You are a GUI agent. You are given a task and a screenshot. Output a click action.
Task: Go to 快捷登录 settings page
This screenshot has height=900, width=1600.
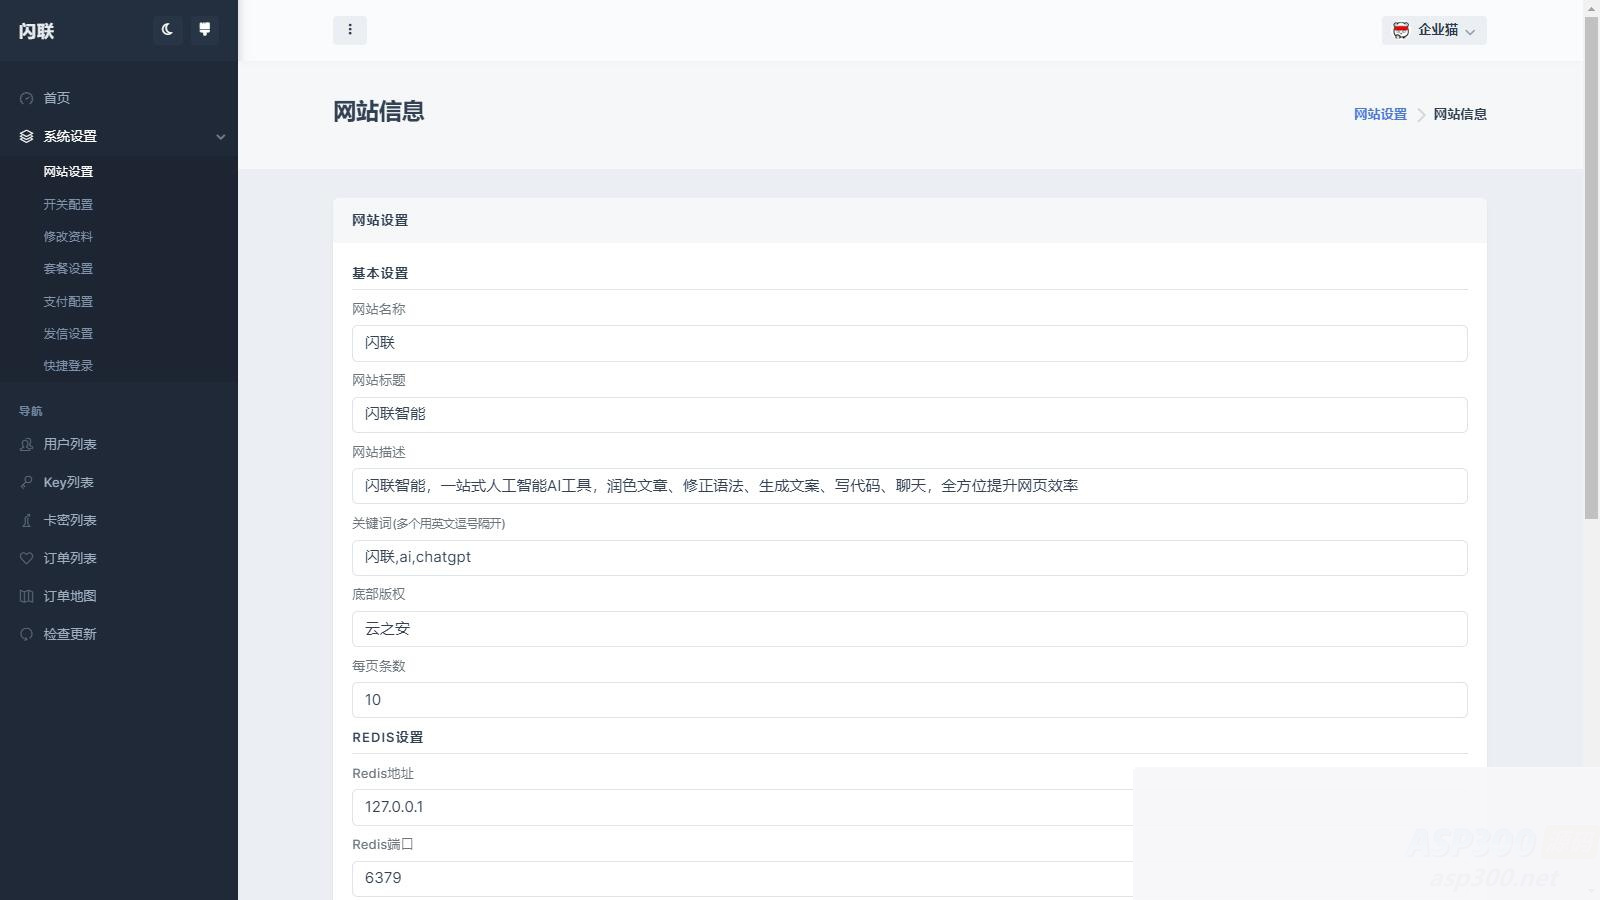coord(68,365)
